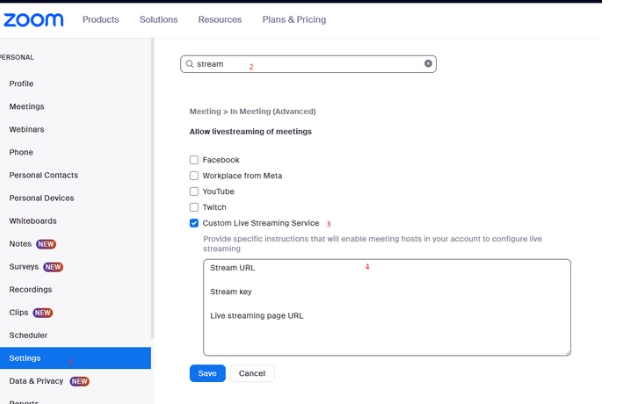Open the Products menu
This screenshot has width=622, height=404.
click(101, 19)
